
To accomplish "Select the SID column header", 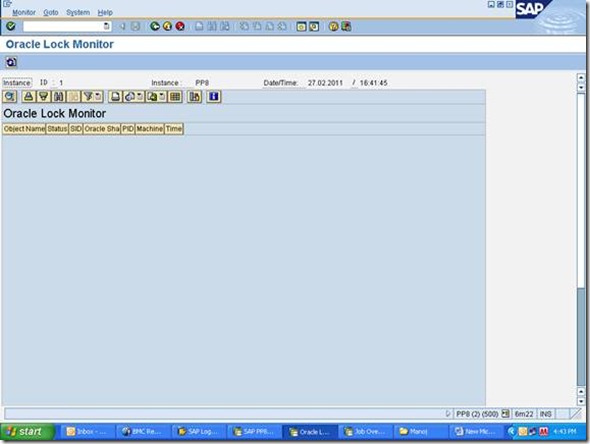I will [76, 129].
